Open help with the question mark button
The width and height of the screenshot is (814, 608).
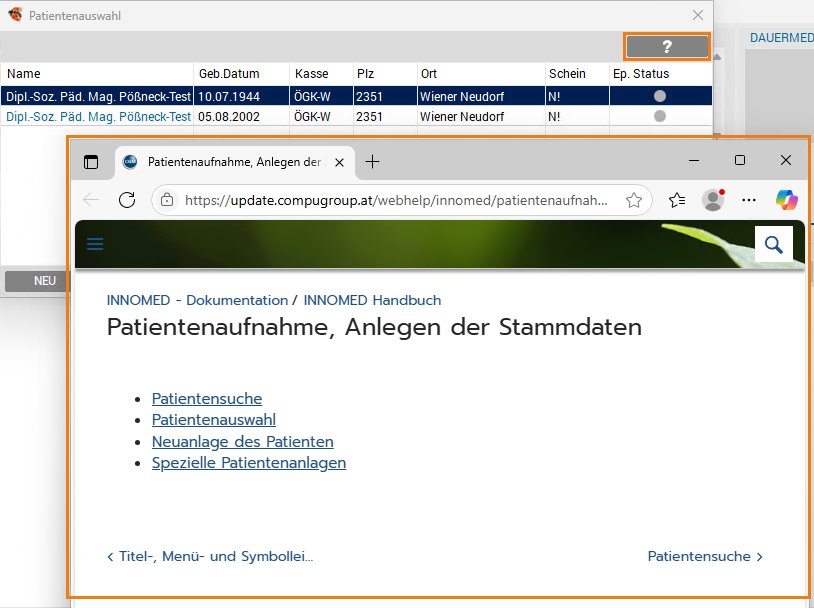667,47
